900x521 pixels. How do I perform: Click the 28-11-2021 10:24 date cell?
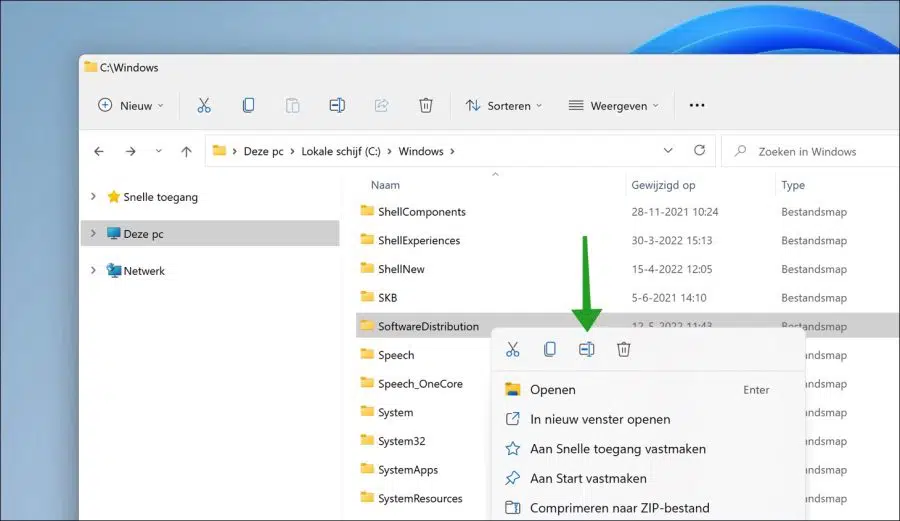point(675,212)
